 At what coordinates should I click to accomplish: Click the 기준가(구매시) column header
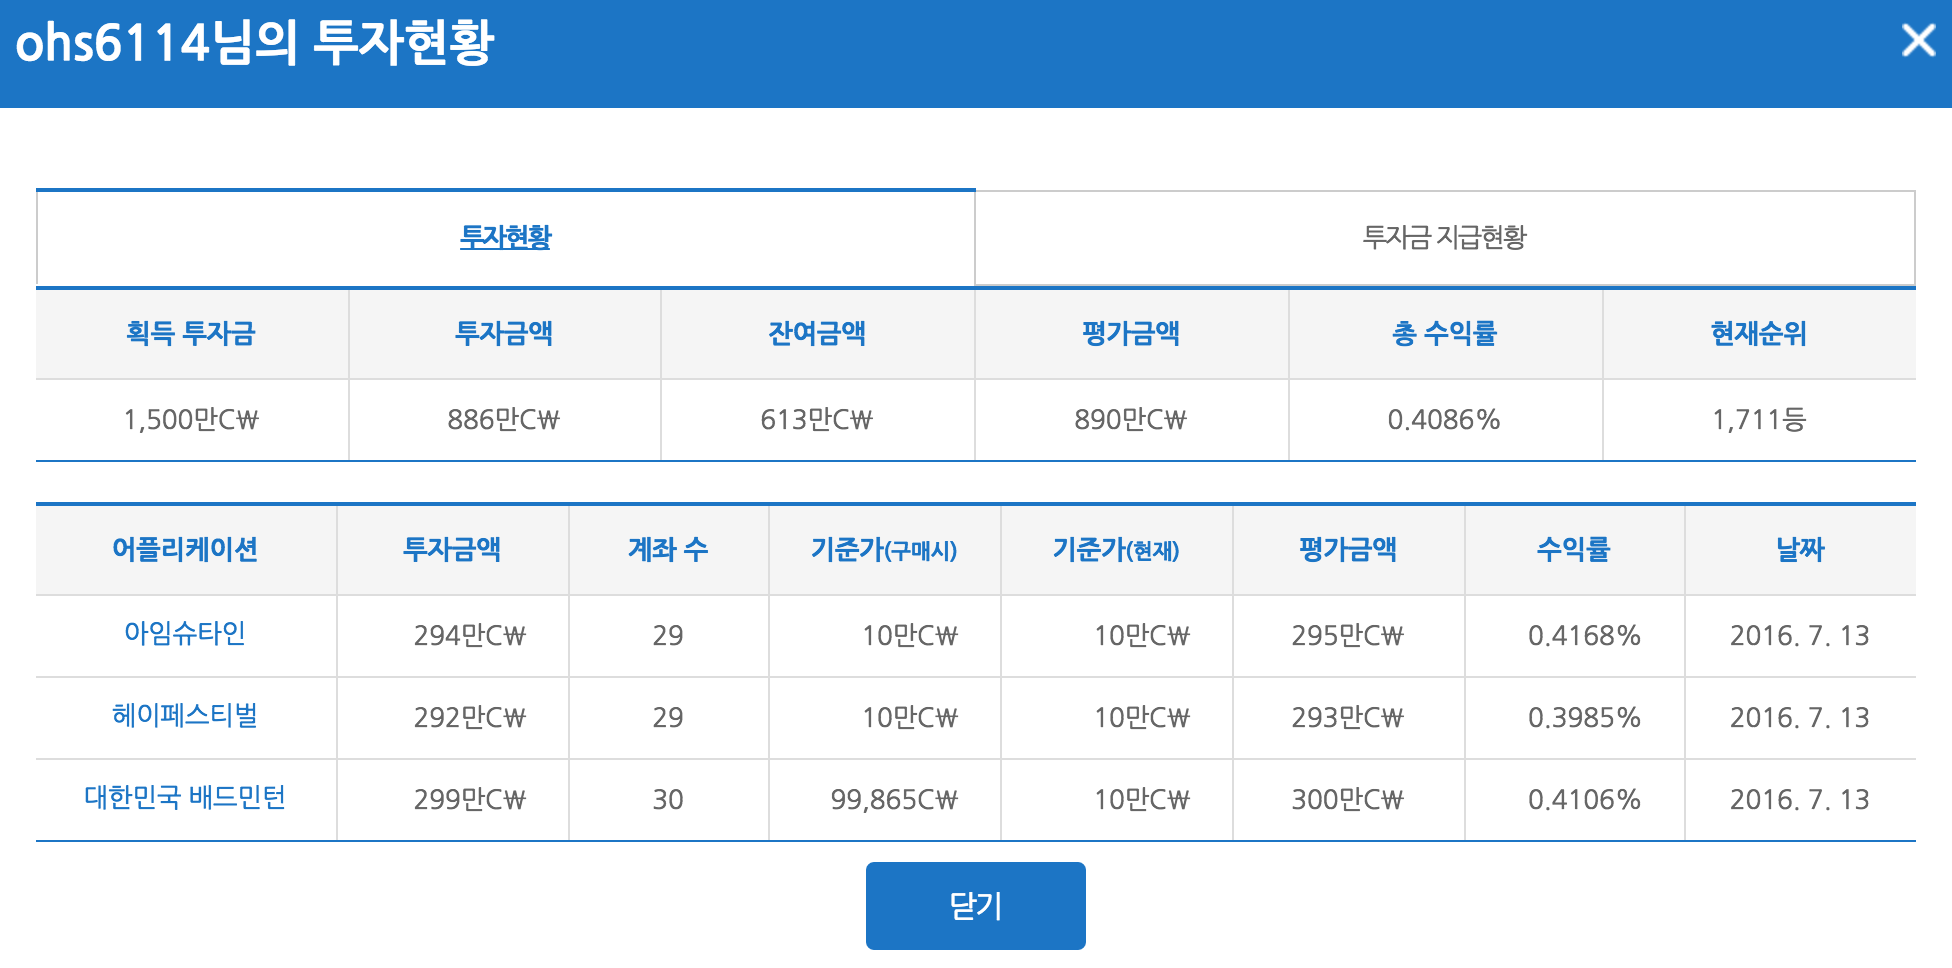883,549
